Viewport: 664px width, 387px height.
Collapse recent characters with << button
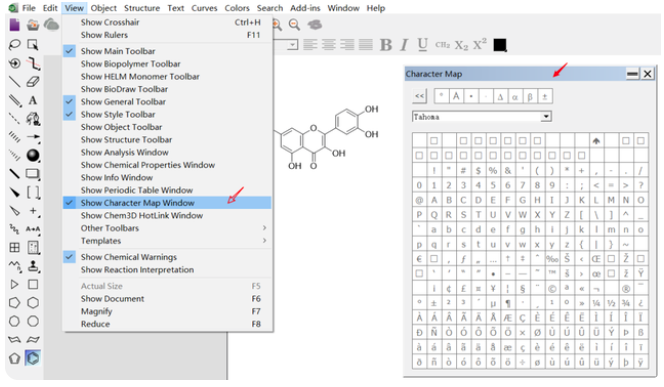pos(419,96)
